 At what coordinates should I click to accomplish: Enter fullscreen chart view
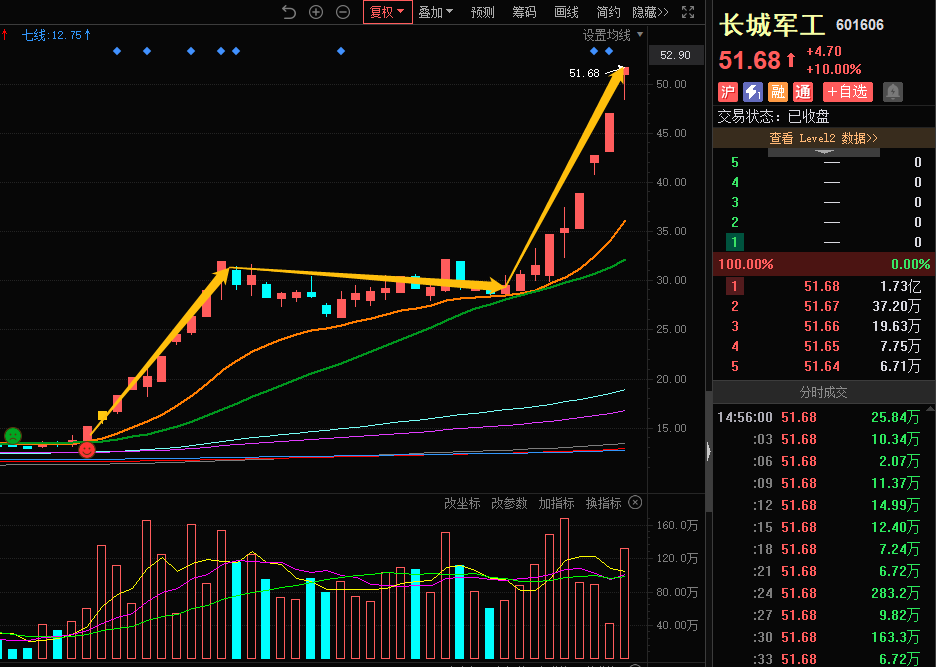(688, 12)
